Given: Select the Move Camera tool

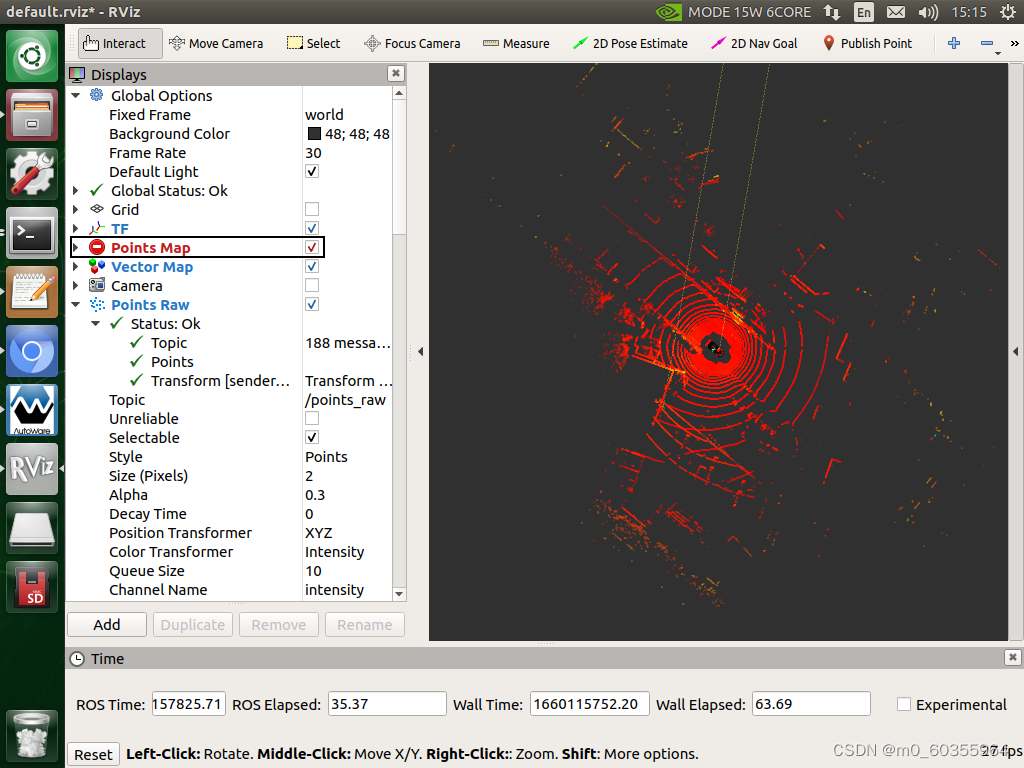Looking at the screenshot, I should (216, 44).
